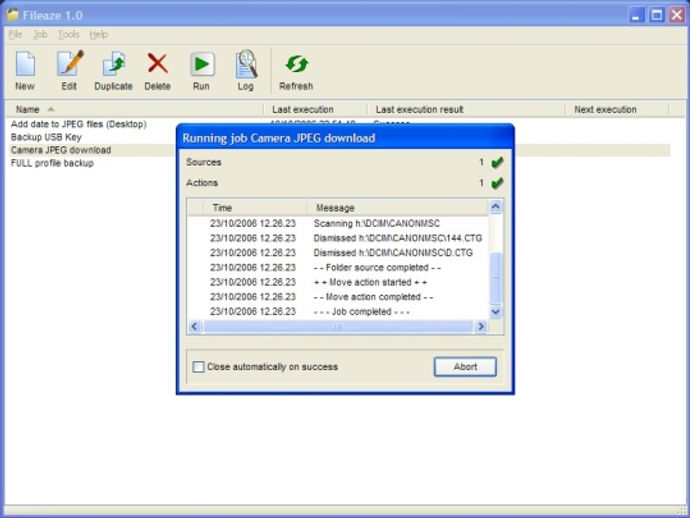Click the log scroll-left arrow
Image resolution: width=690 pixels, height=518 pixels.
pos(195,326)
